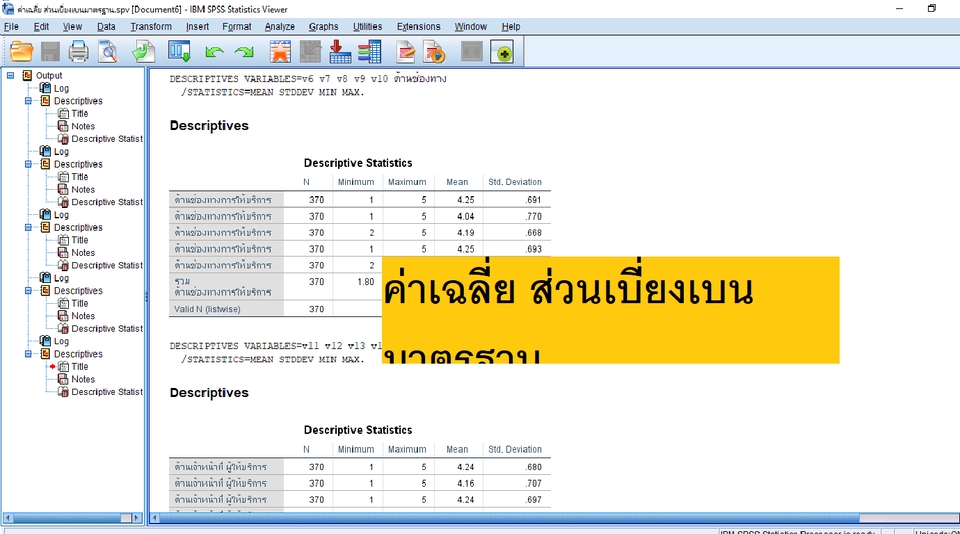Open the Transform menu
The width and height of the screenshot is (960, 534).
pos(150,26)
